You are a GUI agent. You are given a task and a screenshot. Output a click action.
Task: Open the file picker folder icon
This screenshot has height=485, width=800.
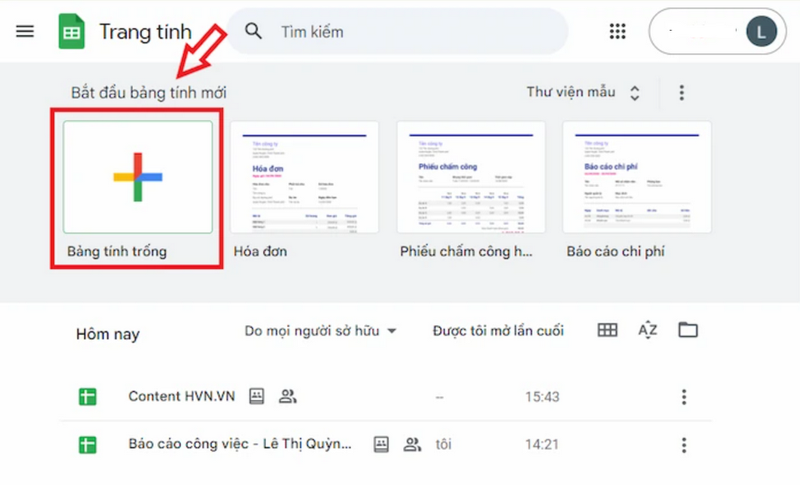pos(688,330)
